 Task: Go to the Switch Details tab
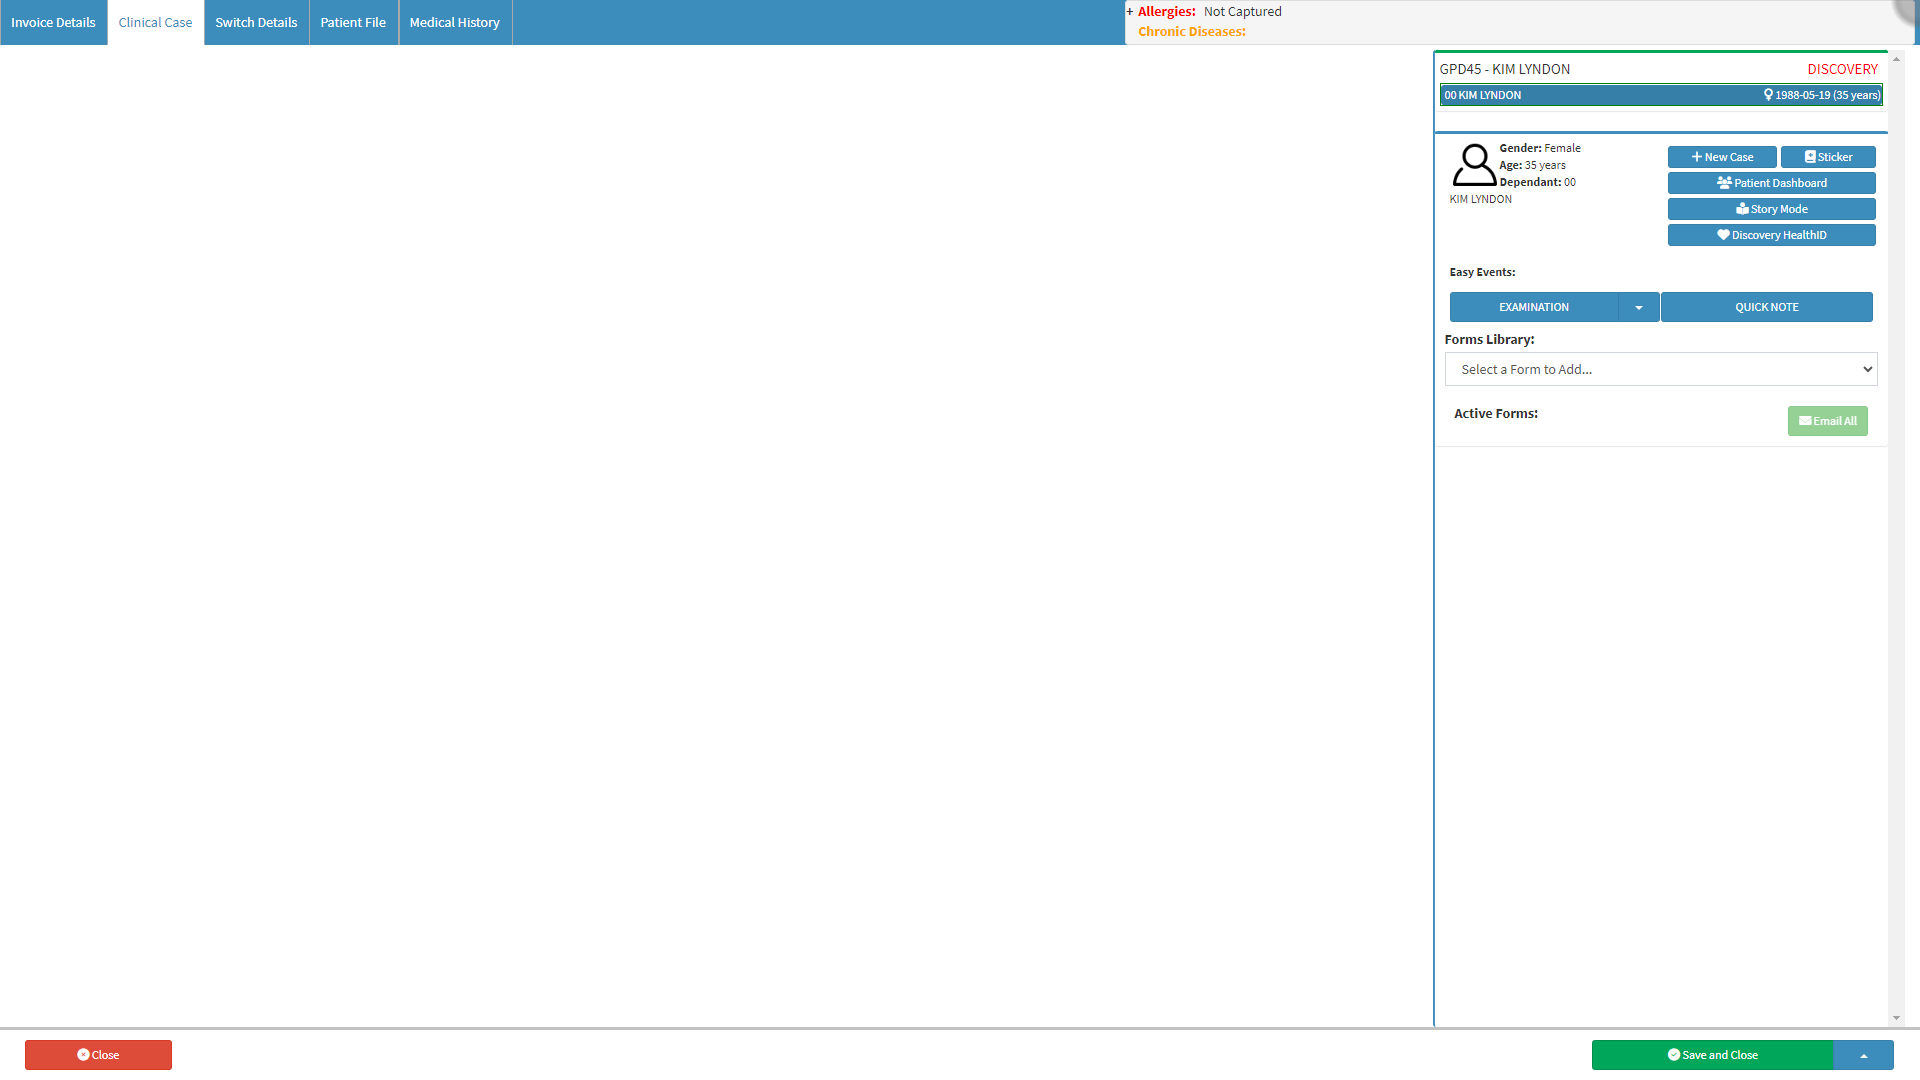point(256,22)
